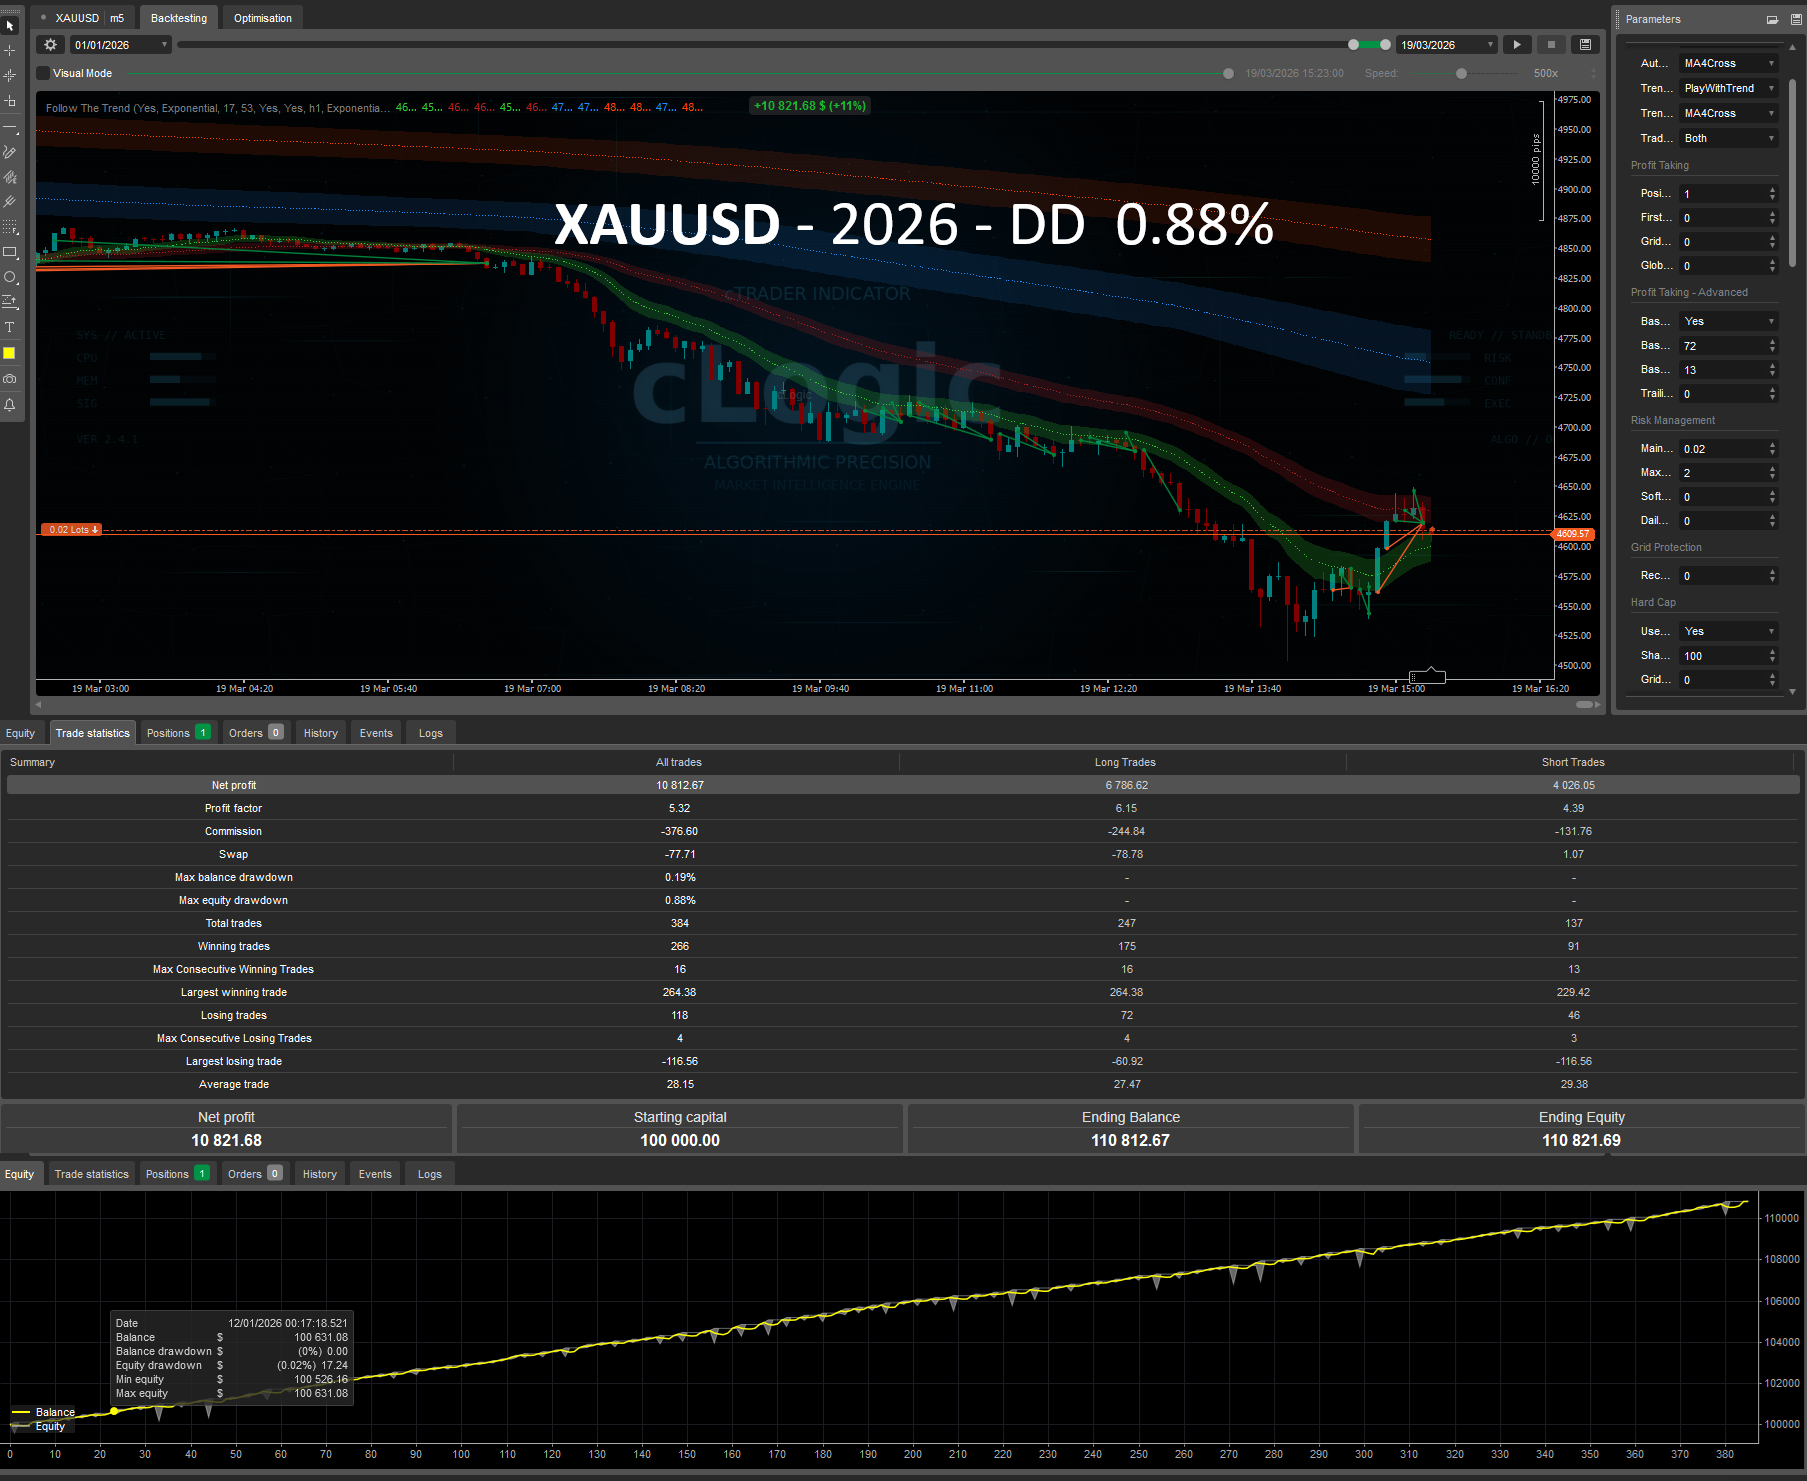The image size is (1807, 1481).
Task: Switch to the Optimisation tab
Action: pos(262,17)
